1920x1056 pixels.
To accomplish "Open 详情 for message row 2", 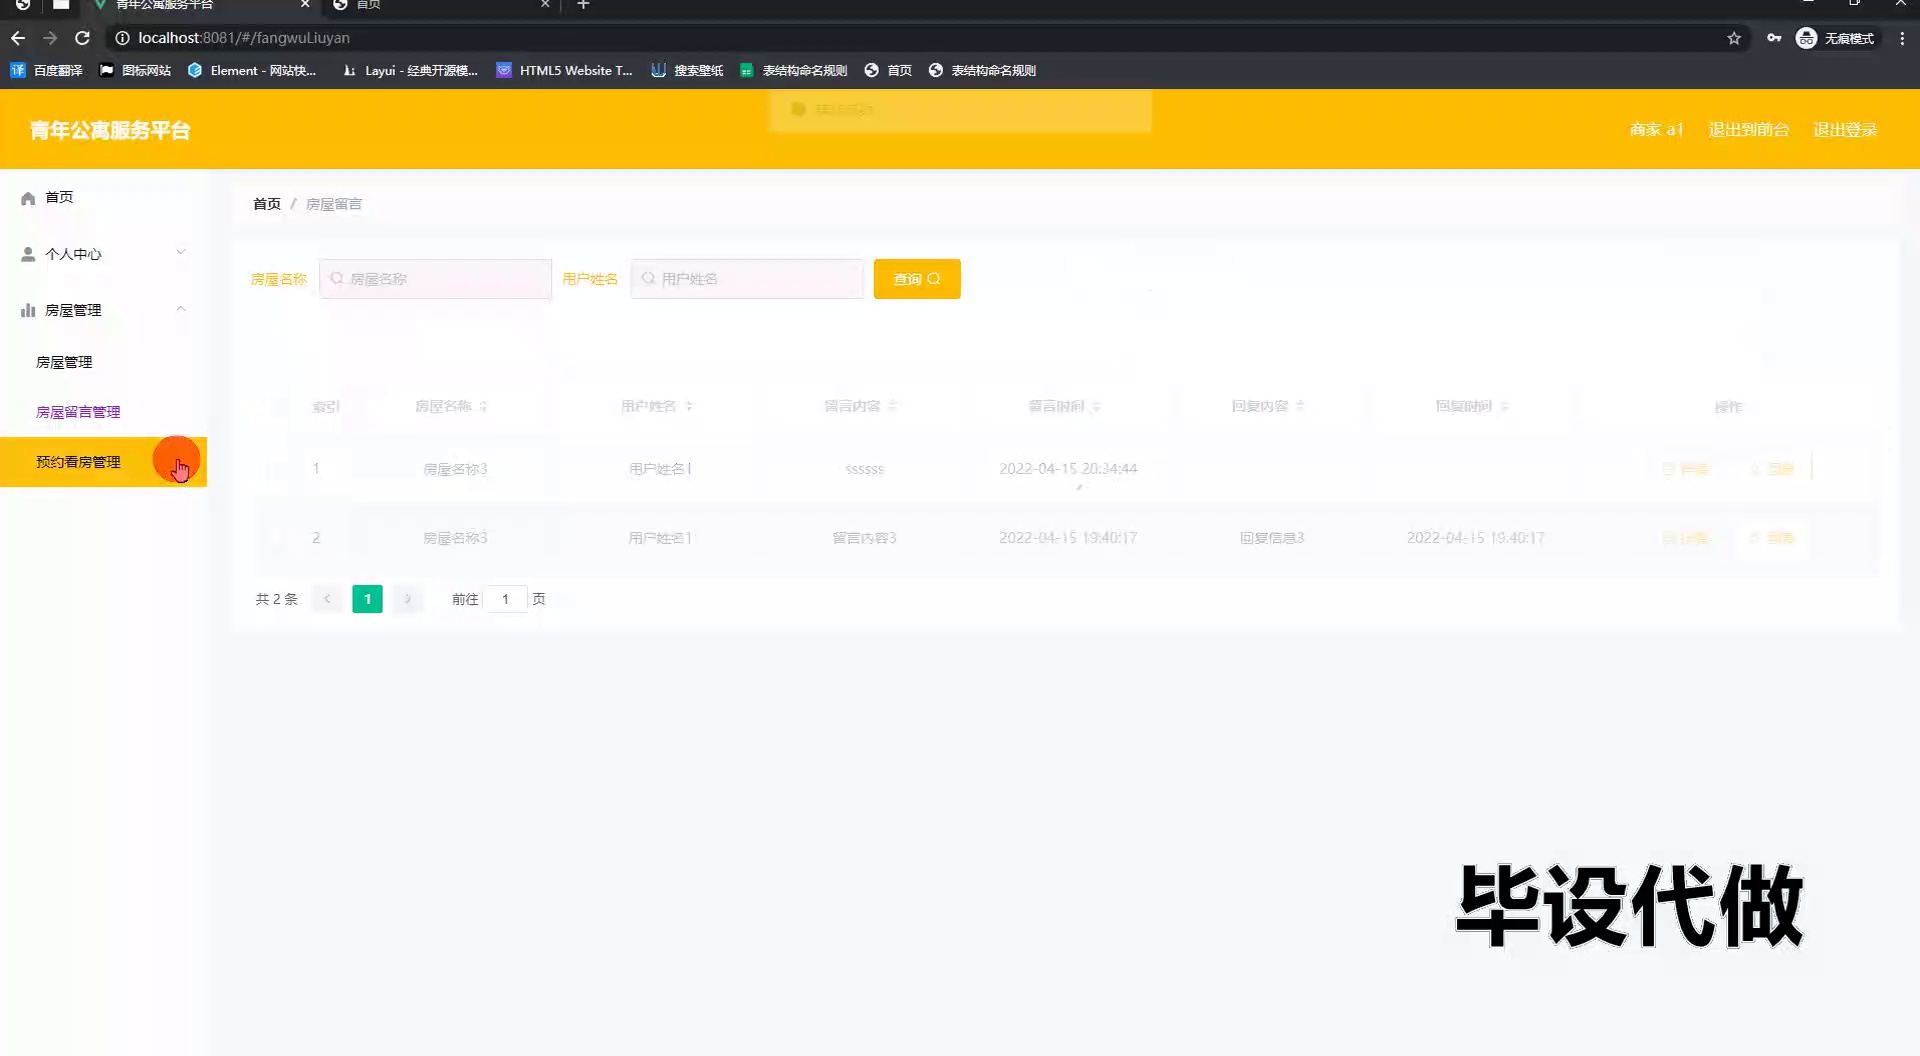I will [1686, 538].
